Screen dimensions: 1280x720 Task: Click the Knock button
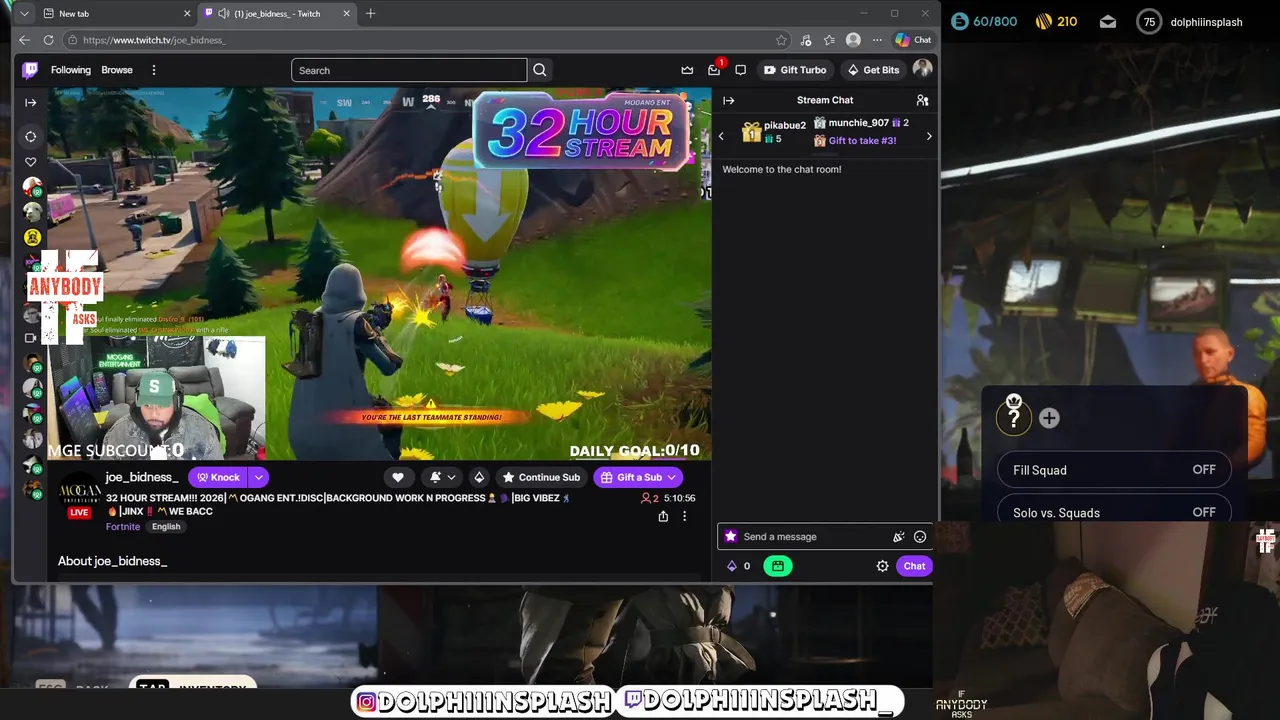pos(218,477)
